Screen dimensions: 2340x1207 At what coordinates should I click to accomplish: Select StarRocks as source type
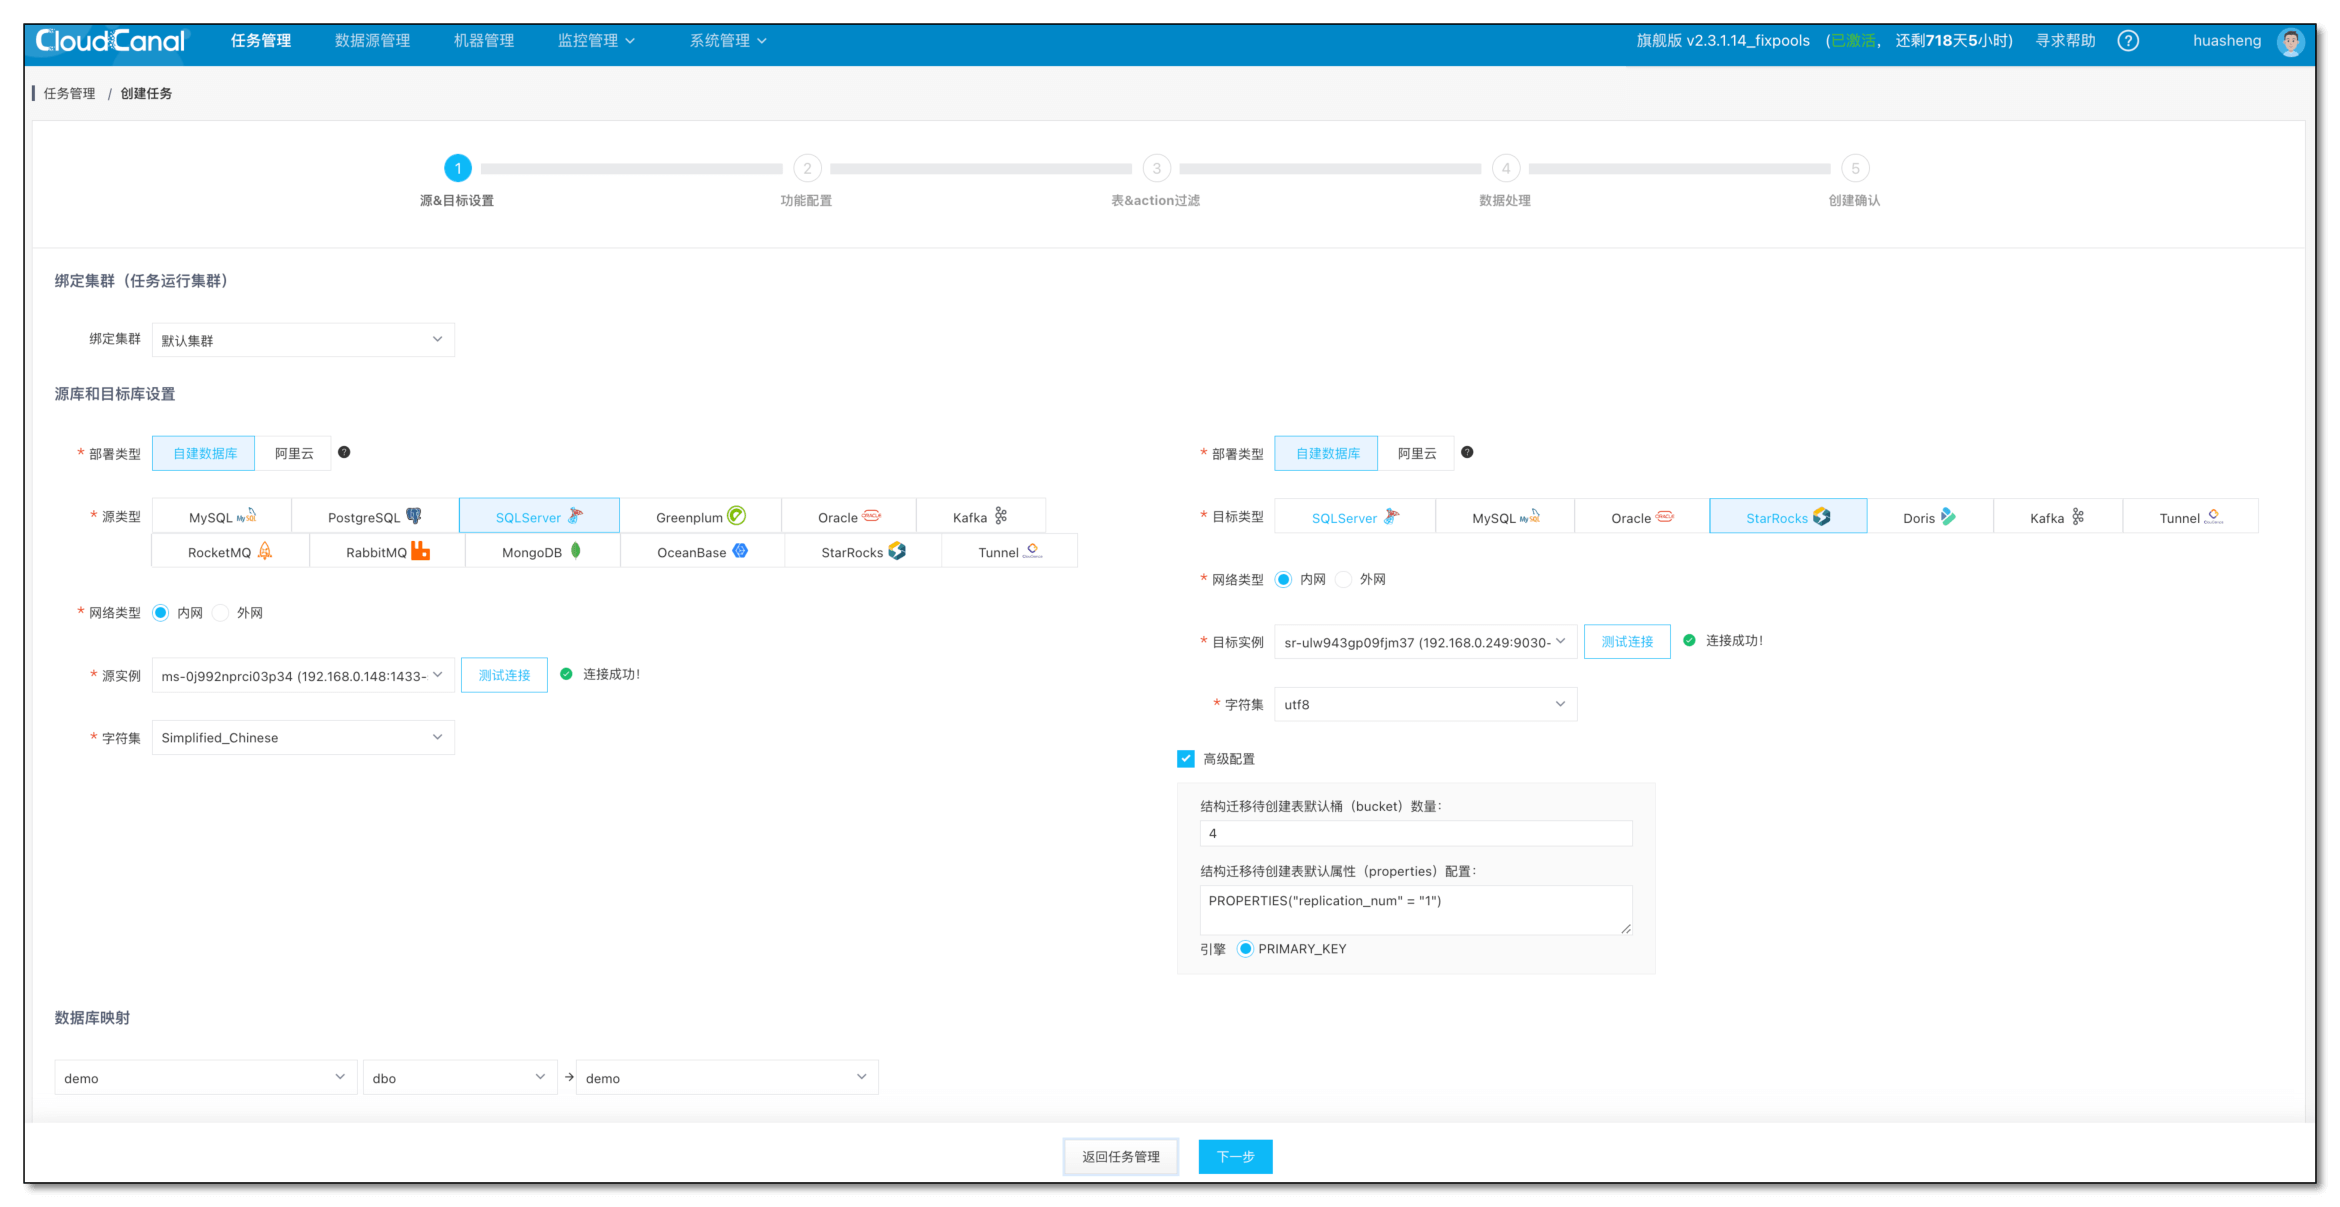tap(863, 551)
